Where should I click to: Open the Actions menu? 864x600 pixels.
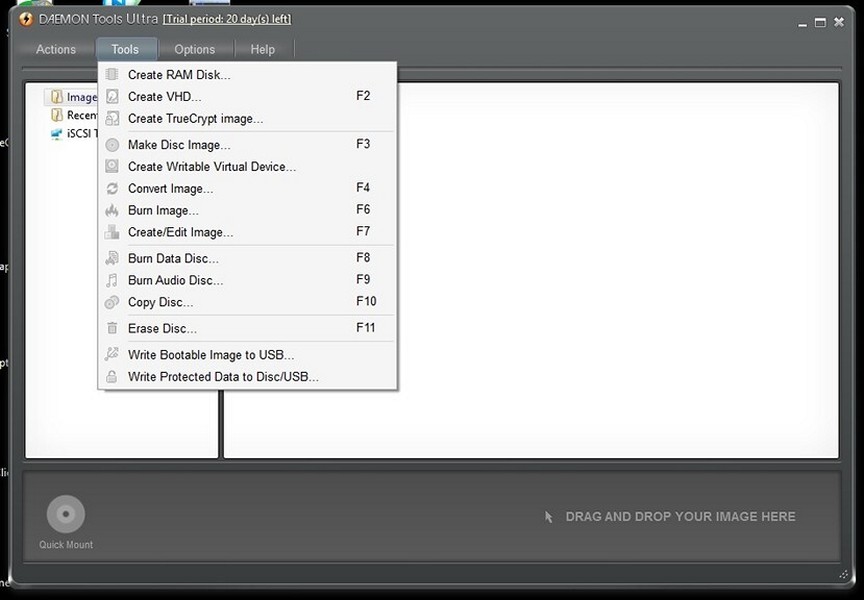click(56, 50)
